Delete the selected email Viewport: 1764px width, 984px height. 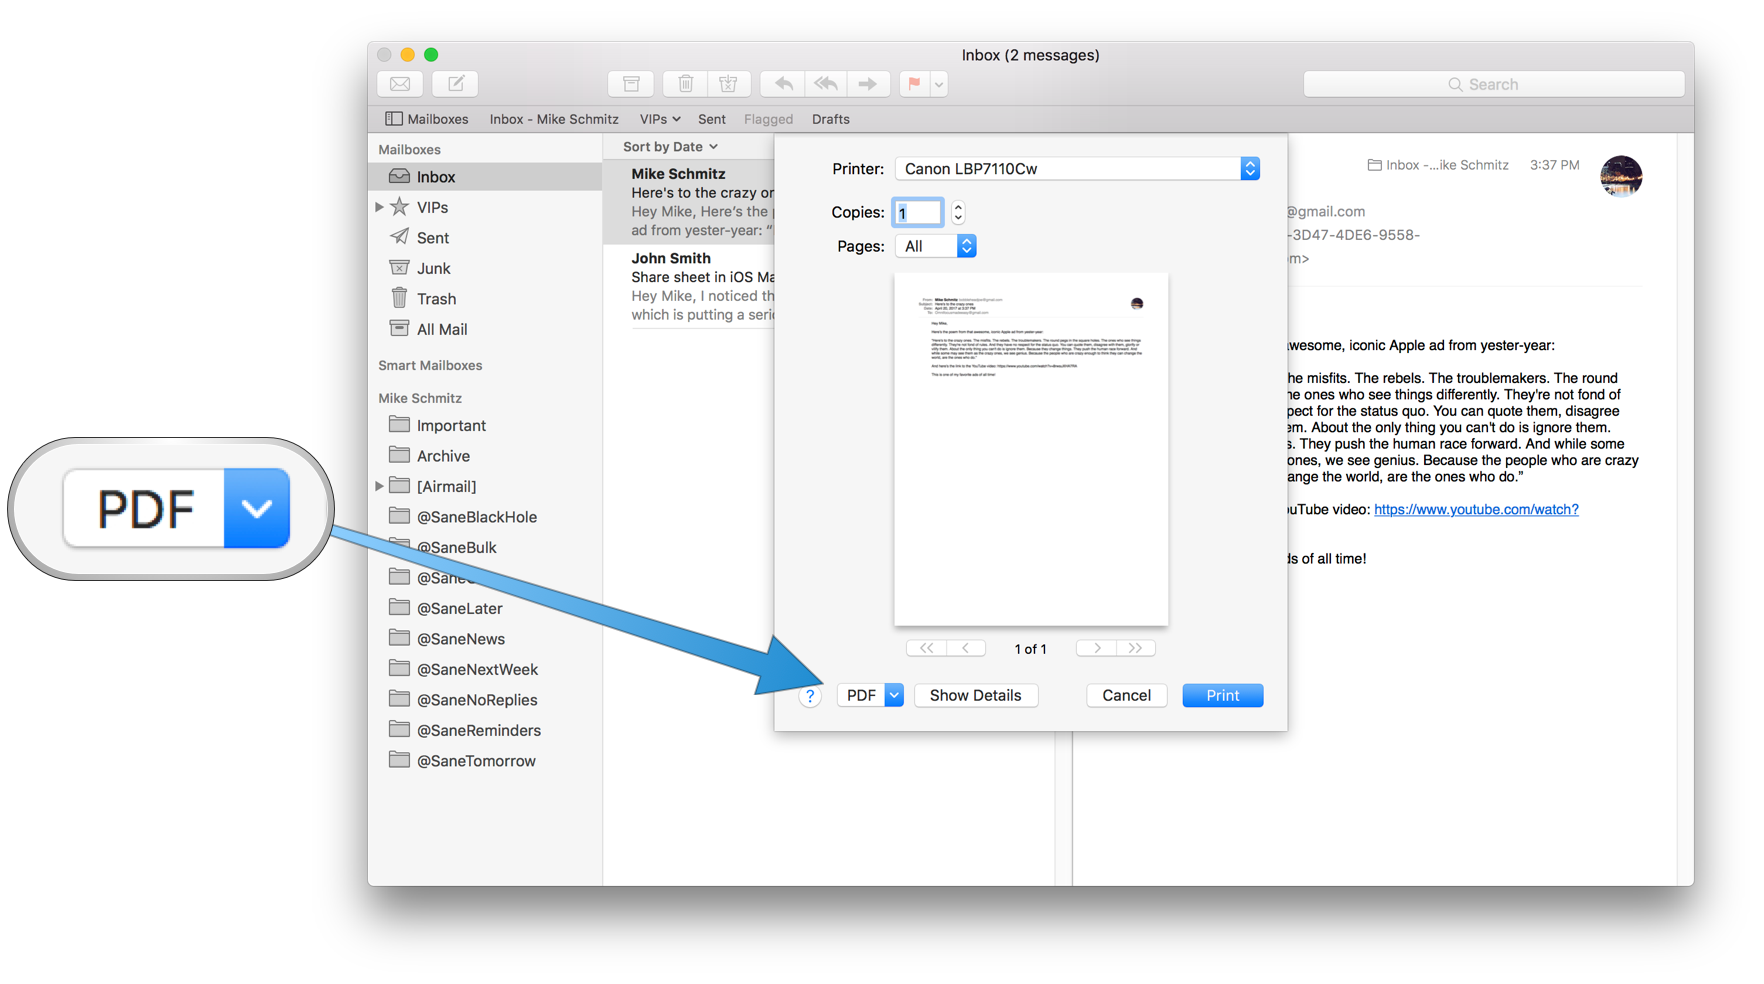point(685,83)
